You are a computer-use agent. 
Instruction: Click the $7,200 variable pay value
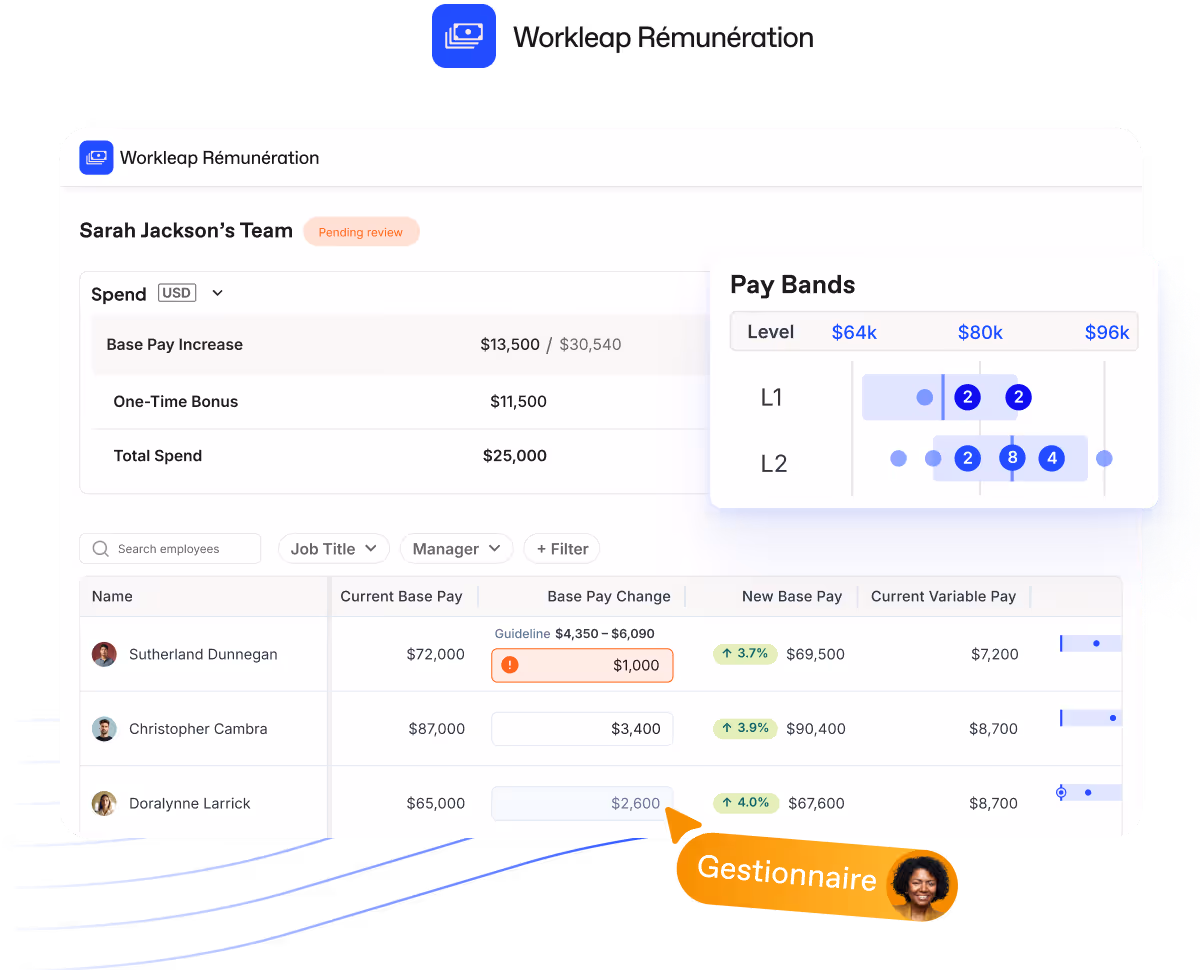coord(995,654)
